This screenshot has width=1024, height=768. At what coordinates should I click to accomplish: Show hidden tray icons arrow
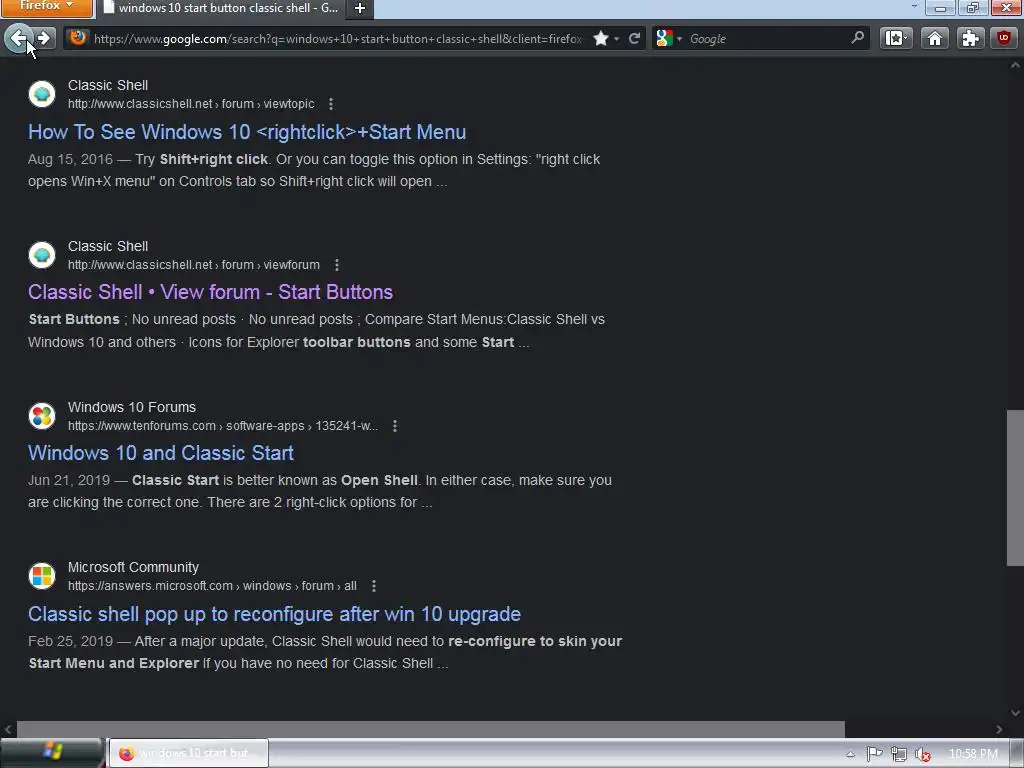[850, 754]
